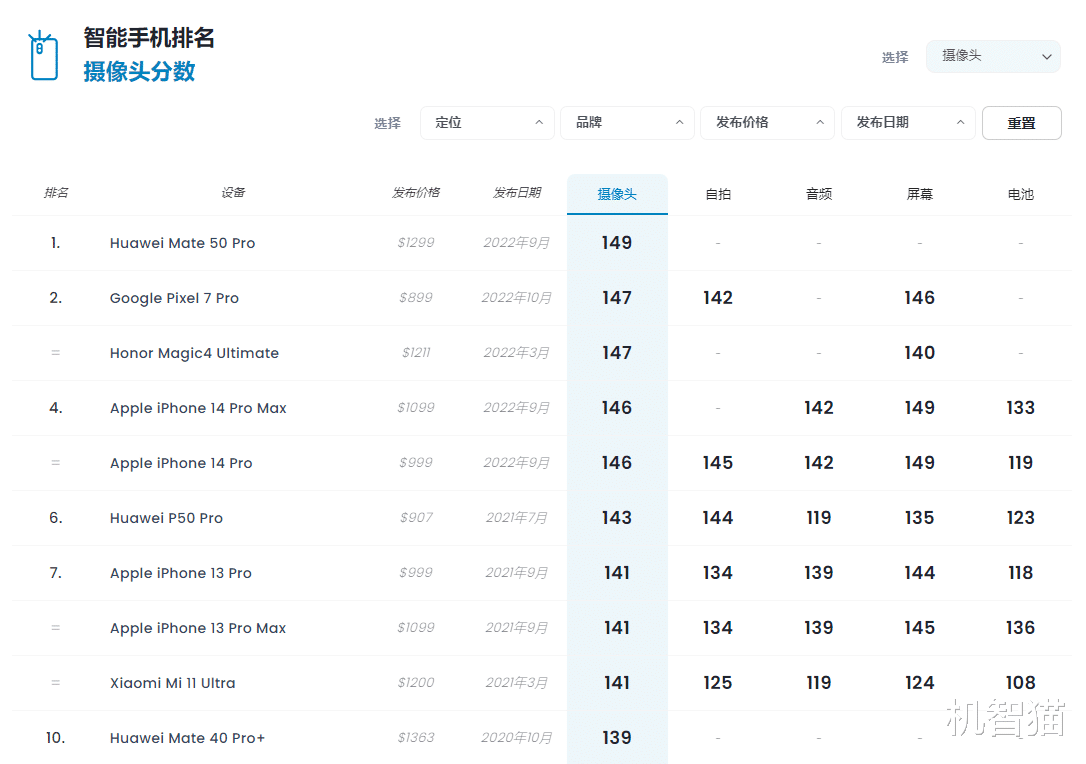Click the $1211 launch price cell
The width and height of the screenshot is (1086, 764).
coord(416,353)
